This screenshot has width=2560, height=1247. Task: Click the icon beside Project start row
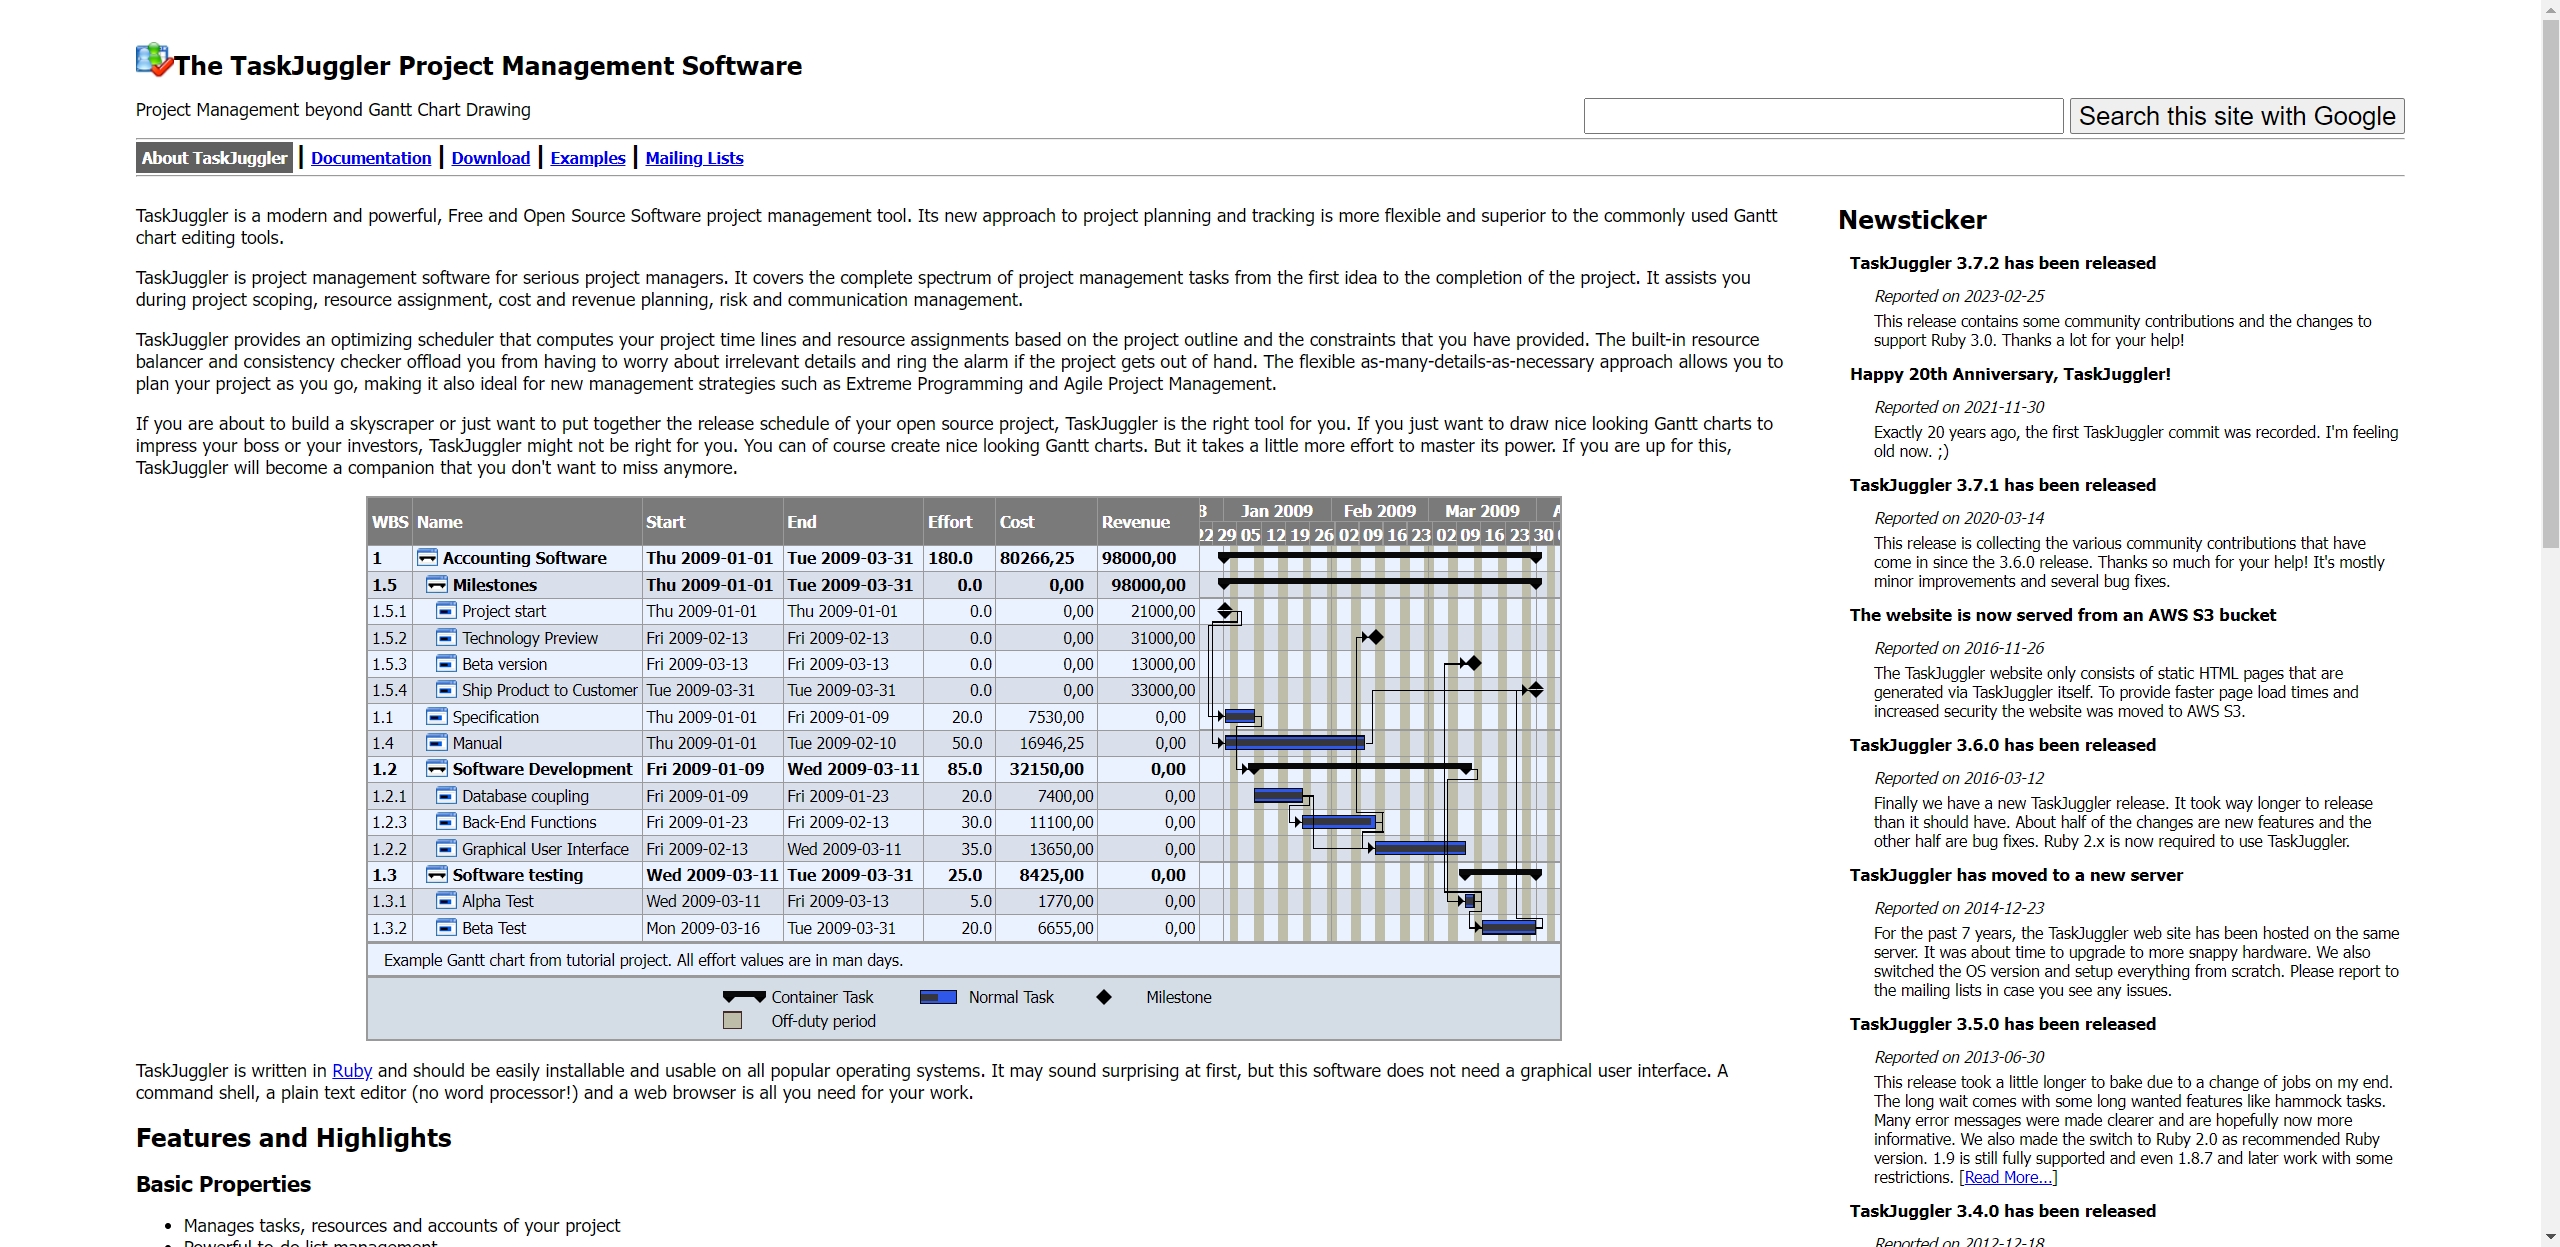pos(446,611)
